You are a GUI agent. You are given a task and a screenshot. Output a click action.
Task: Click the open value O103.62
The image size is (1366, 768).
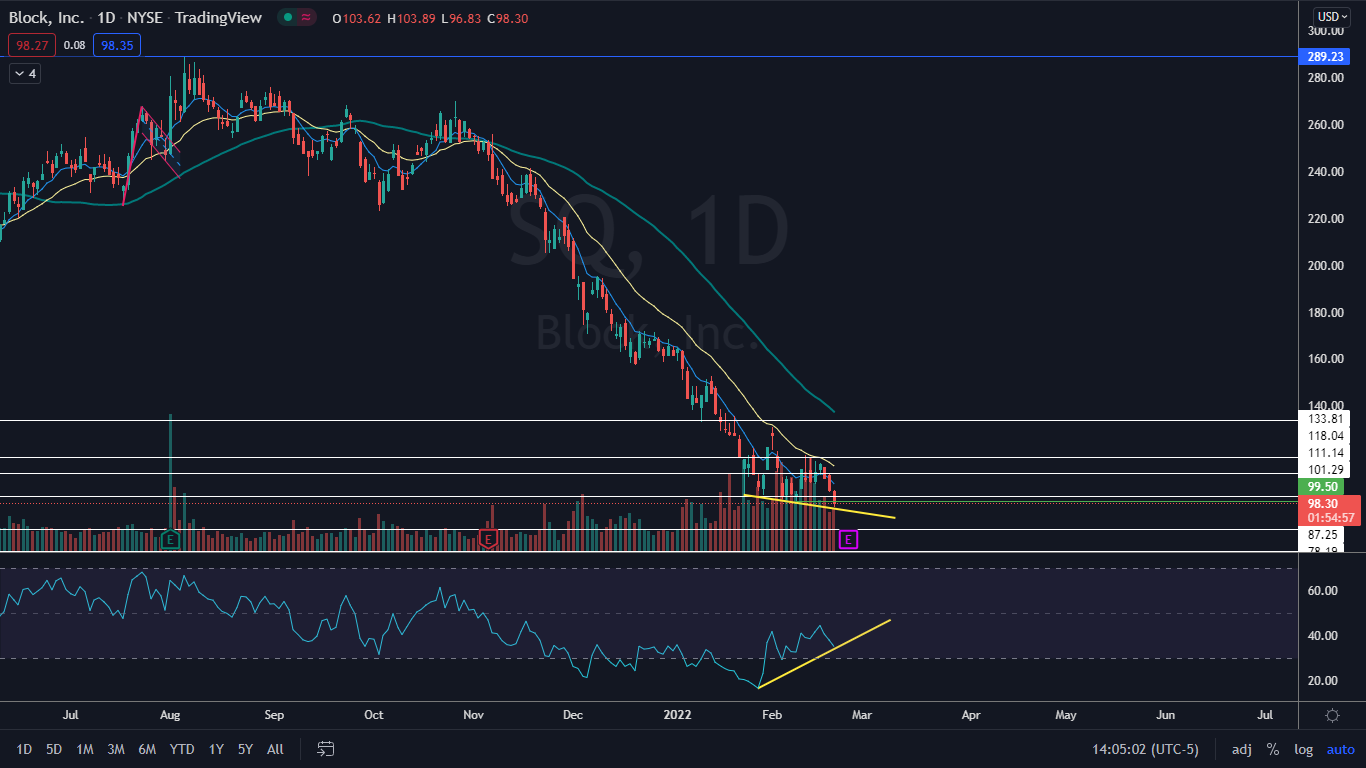point(357,17)
